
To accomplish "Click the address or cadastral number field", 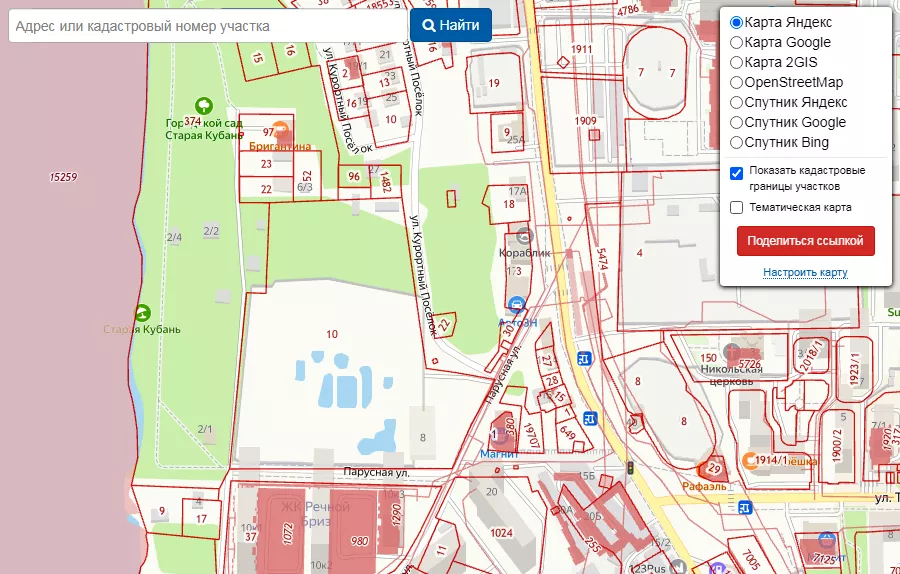I will pyautogui.click(x=207, y=26).
